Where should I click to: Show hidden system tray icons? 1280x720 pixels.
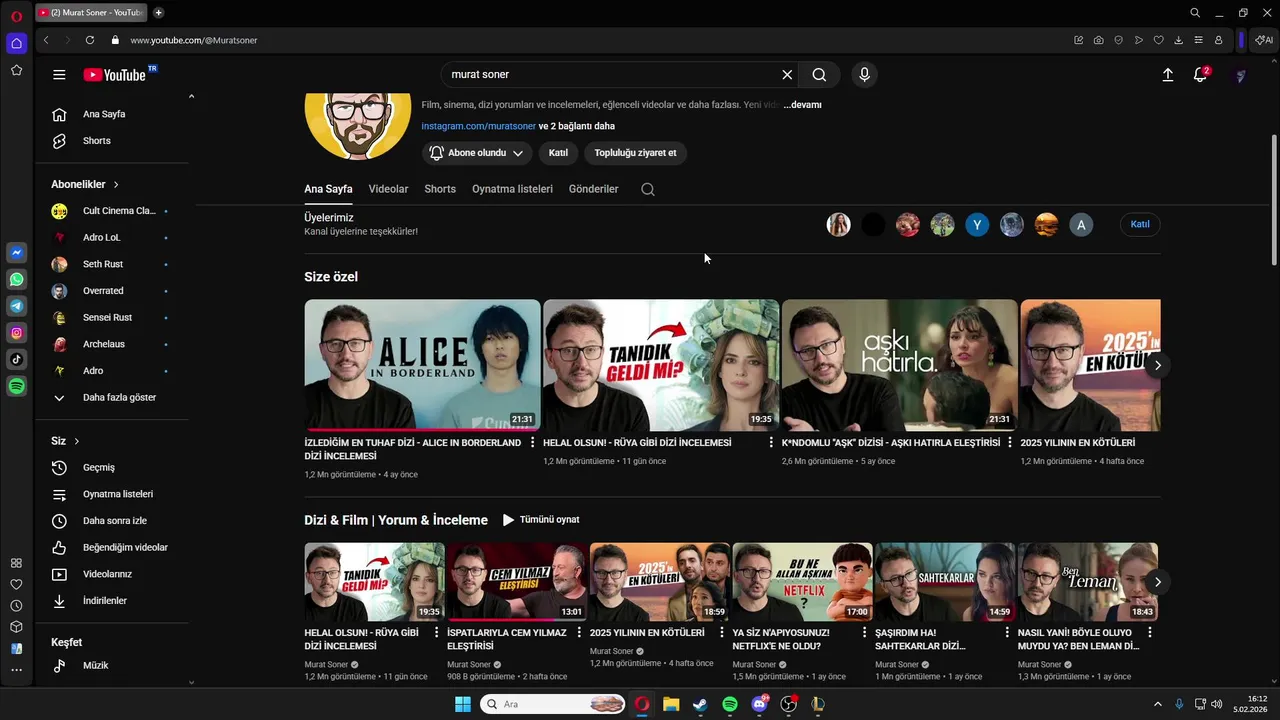click(1158, 704)
